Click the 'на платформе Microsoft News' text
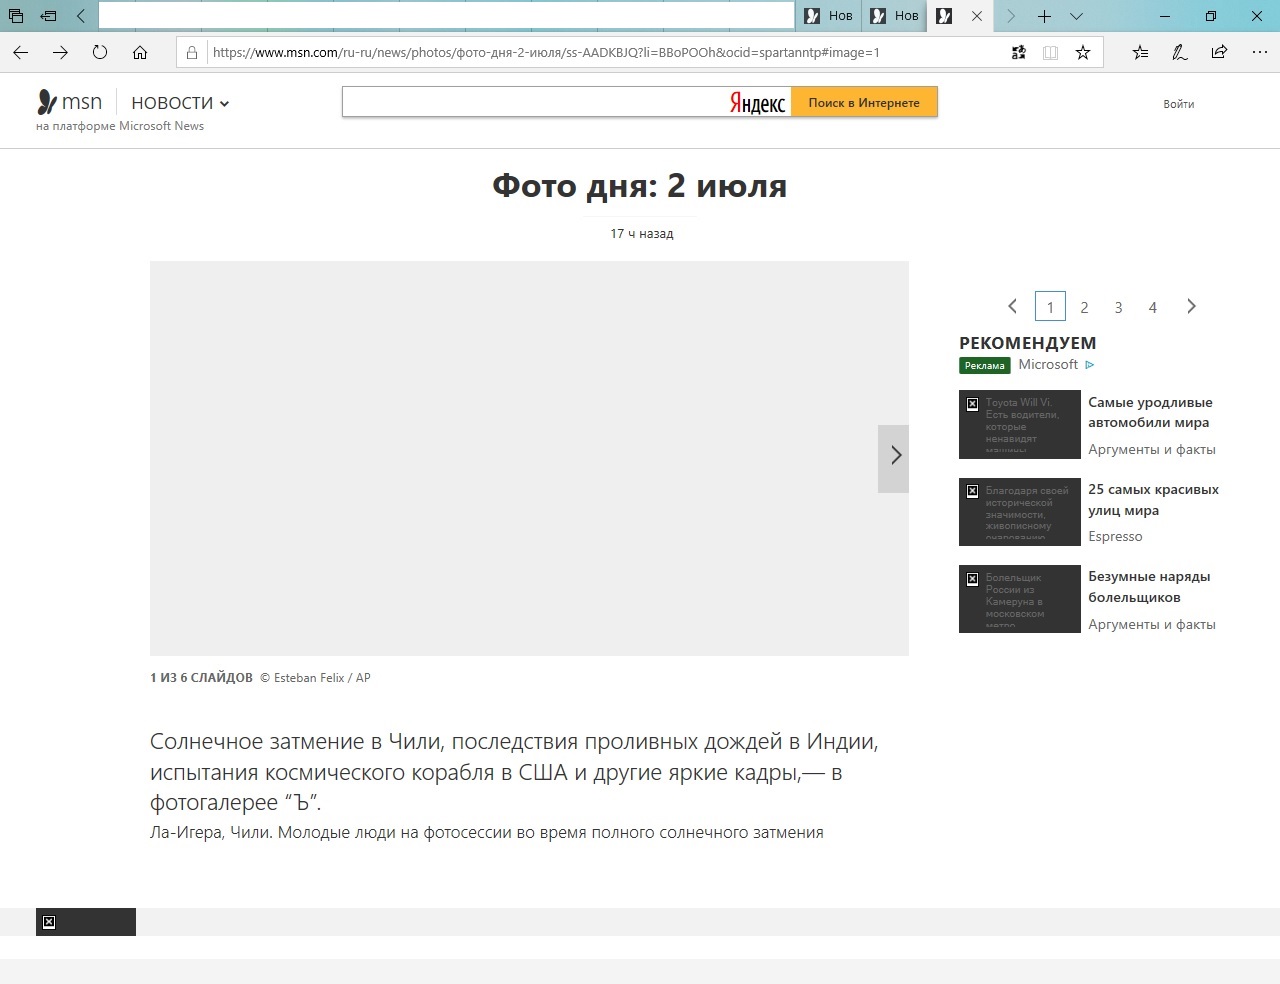Screen dimensions: 1280x984 120,126
